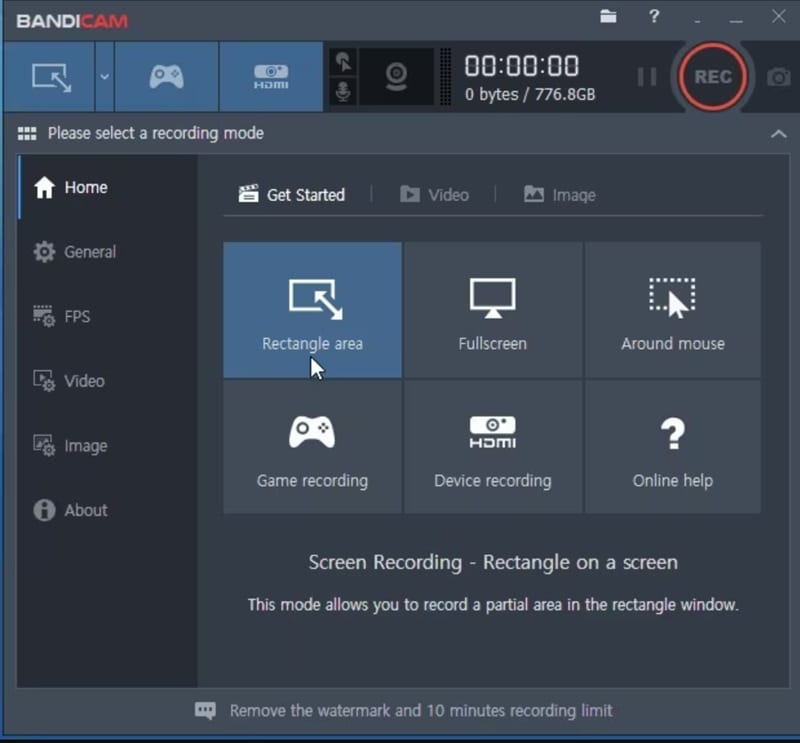Image resolution: width=800 pixels, height=743 pixels.
Task: Open Bandicam help via the question mark
Action: pyautogui.click(x=654, y=17)
